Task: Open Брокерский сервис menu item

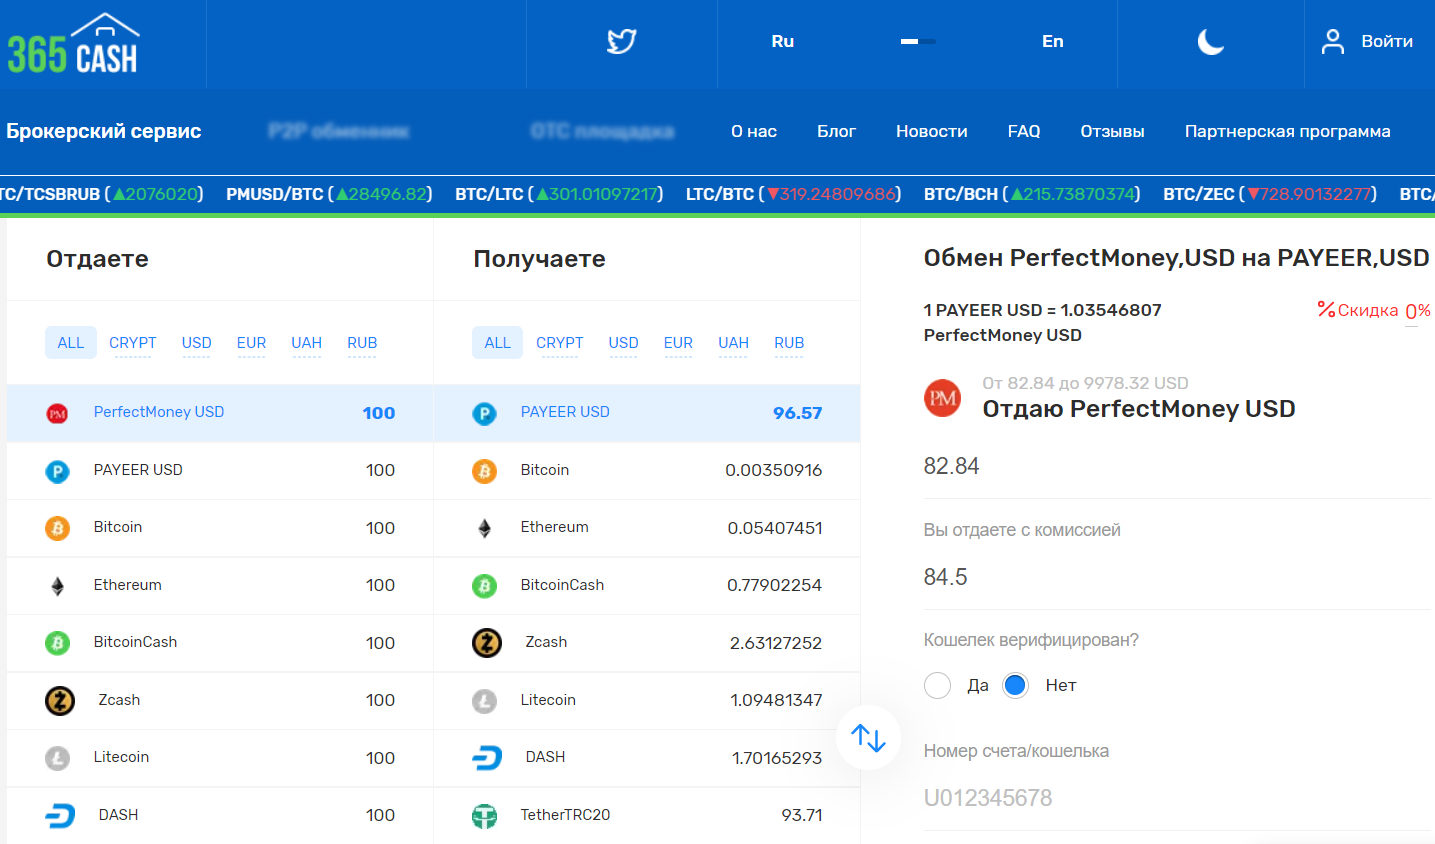Action: [104, 131]
